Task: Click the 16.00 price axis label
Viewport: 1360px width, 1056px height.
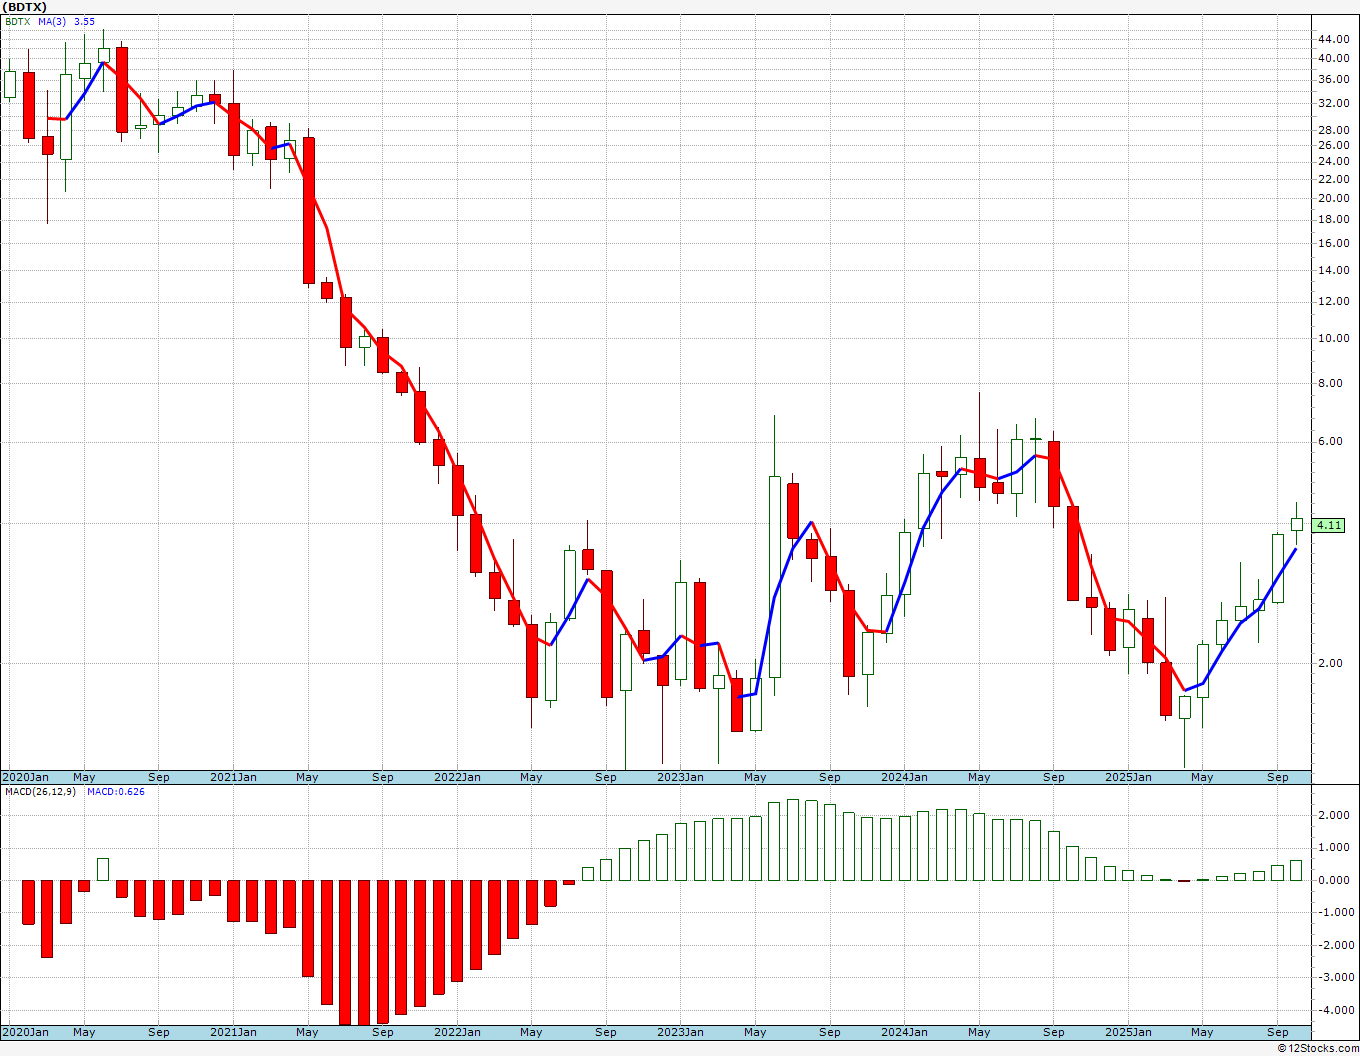Action: click(x=1333, y=243)
